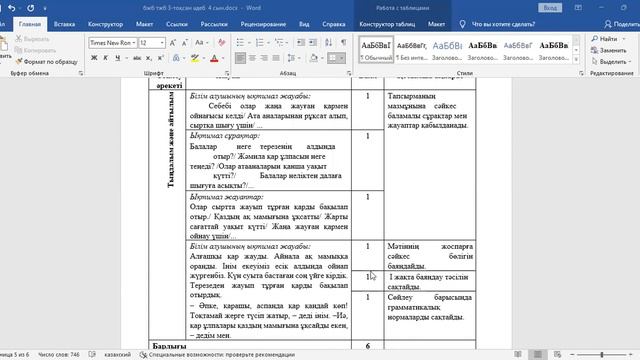Click accessibility check in status bar
The image size is (640, 360).
(x=217, y=355)
